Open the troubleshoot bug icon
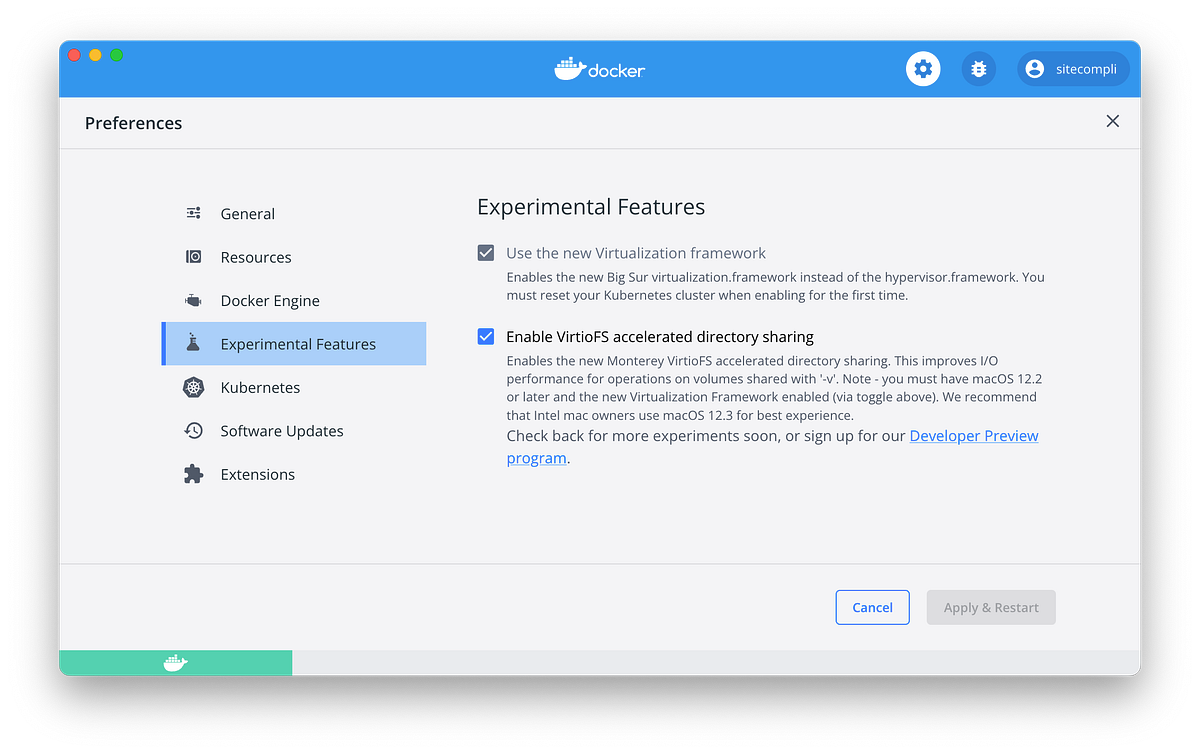Viewport: 1200px width, 754px height. tap(979, 68)
